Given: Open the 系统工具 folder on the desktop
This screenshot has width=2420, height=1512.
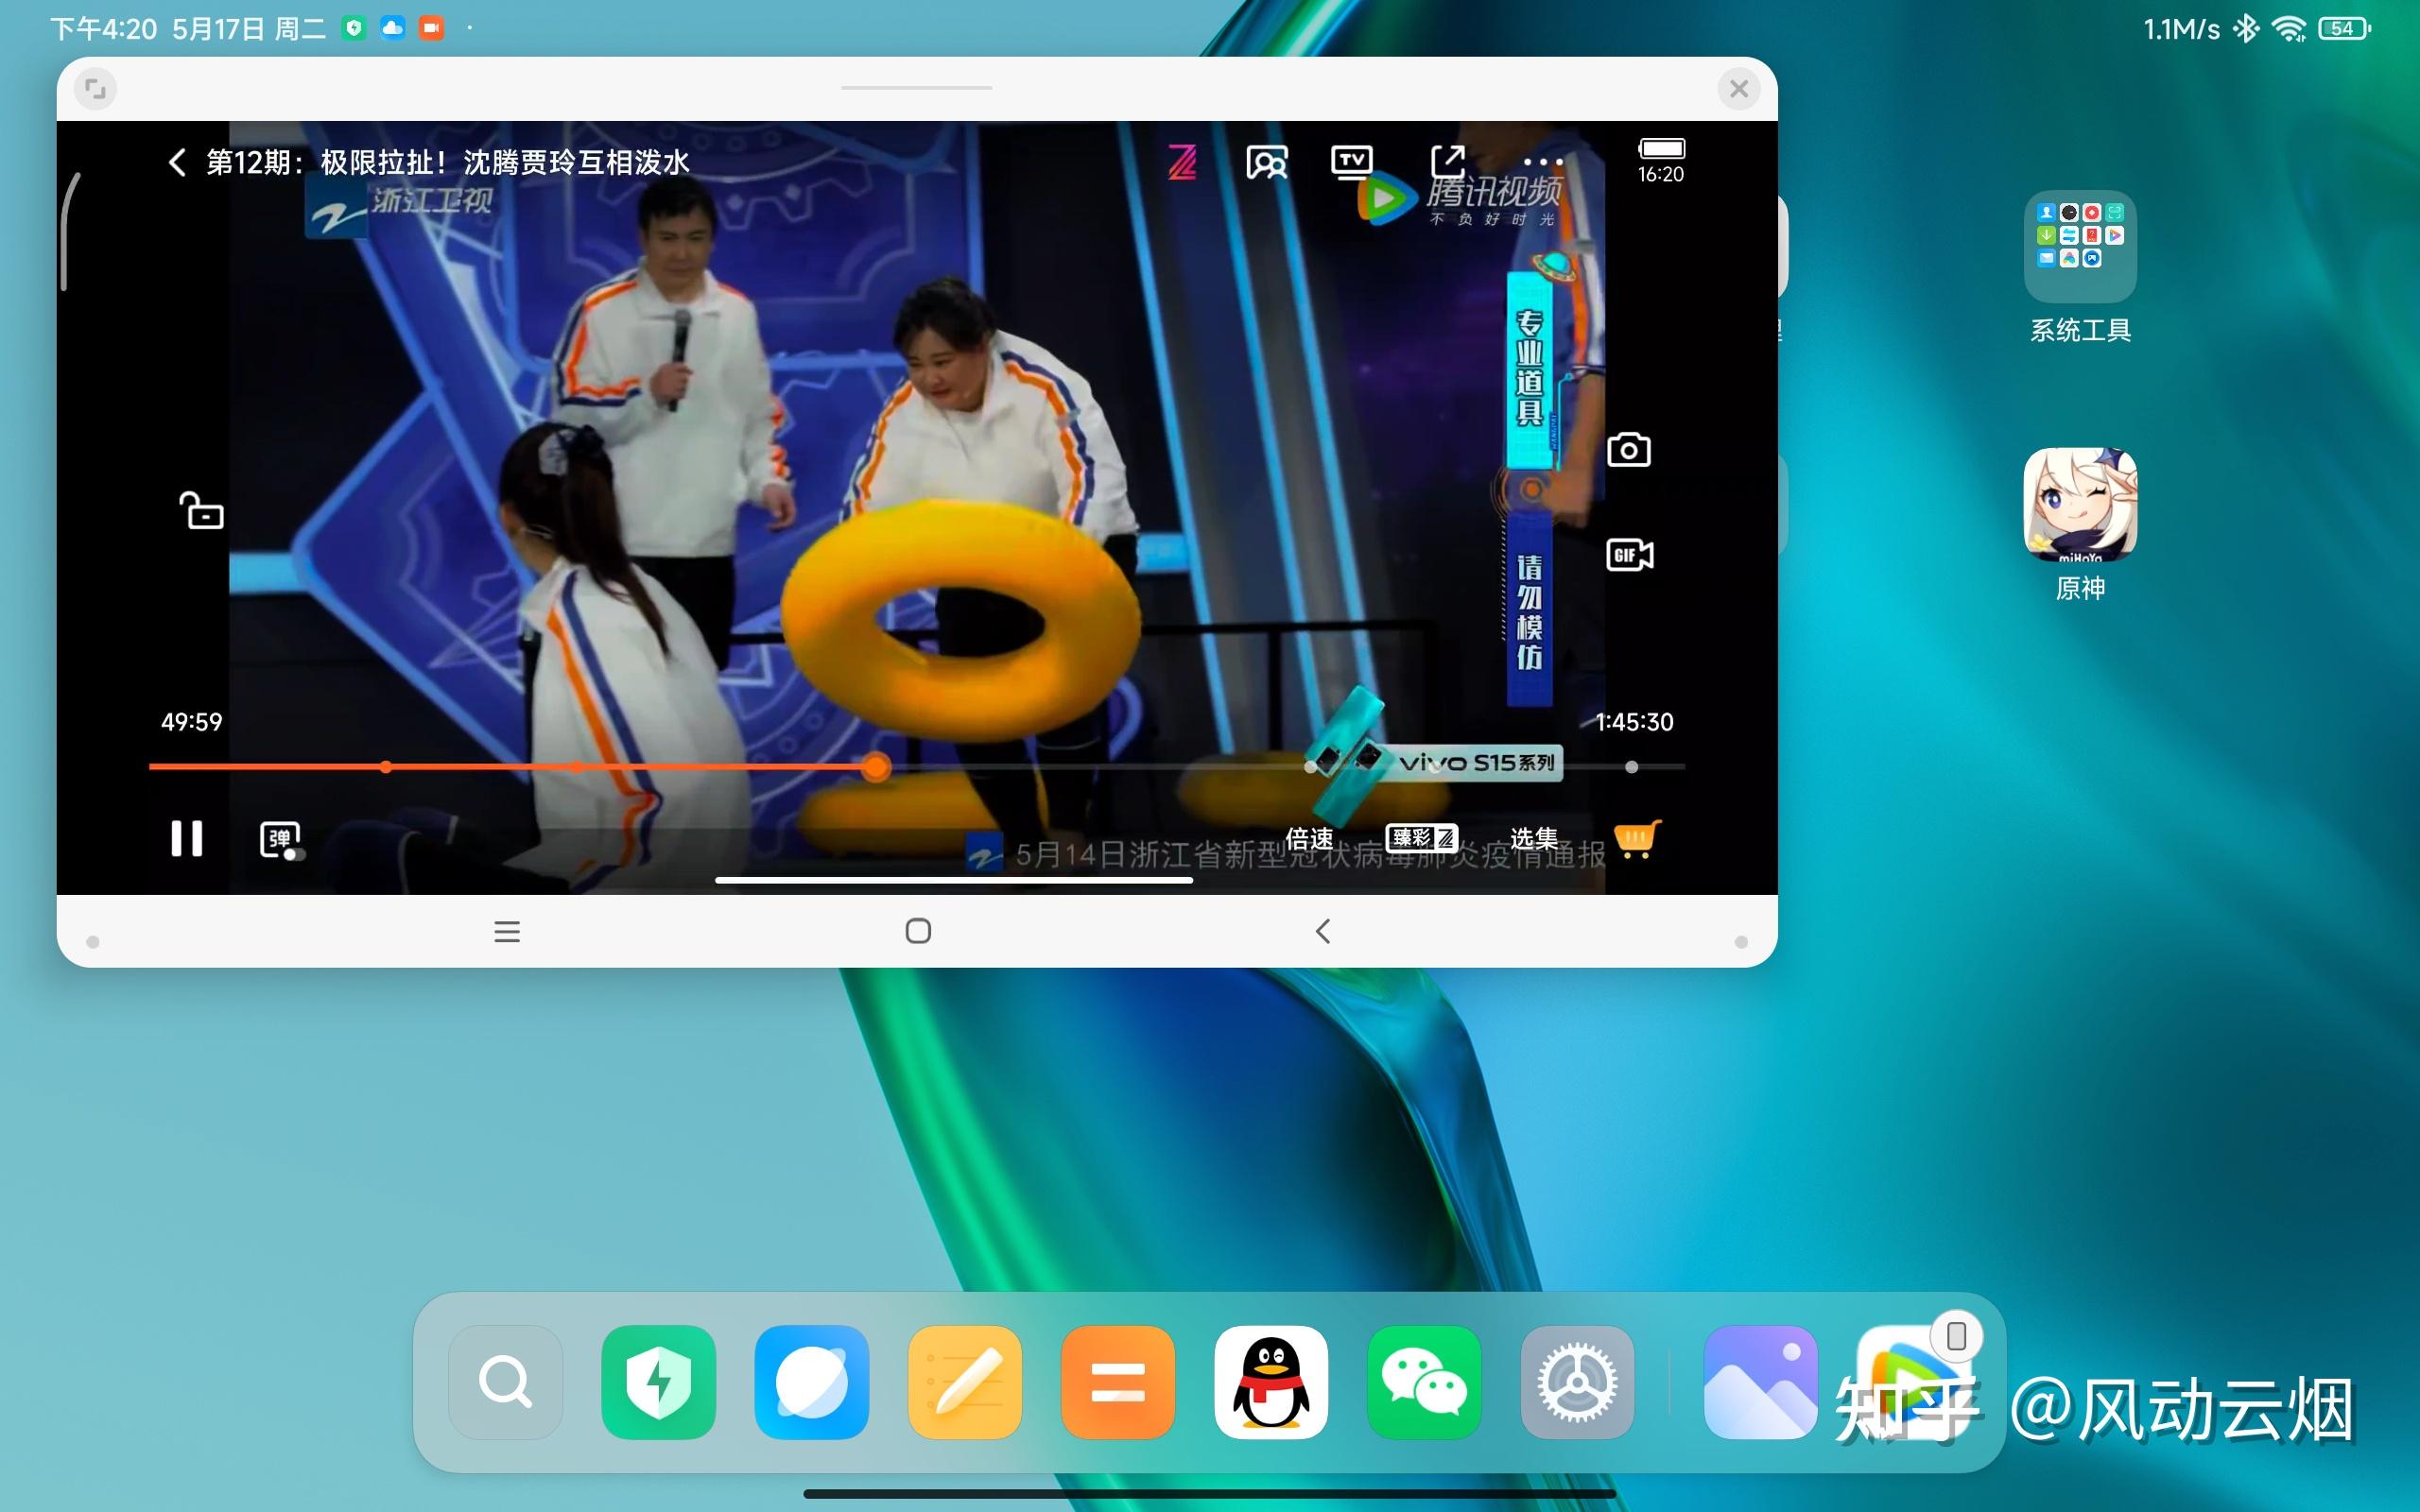Looking at the screenshot, I should pos(2080,247).
